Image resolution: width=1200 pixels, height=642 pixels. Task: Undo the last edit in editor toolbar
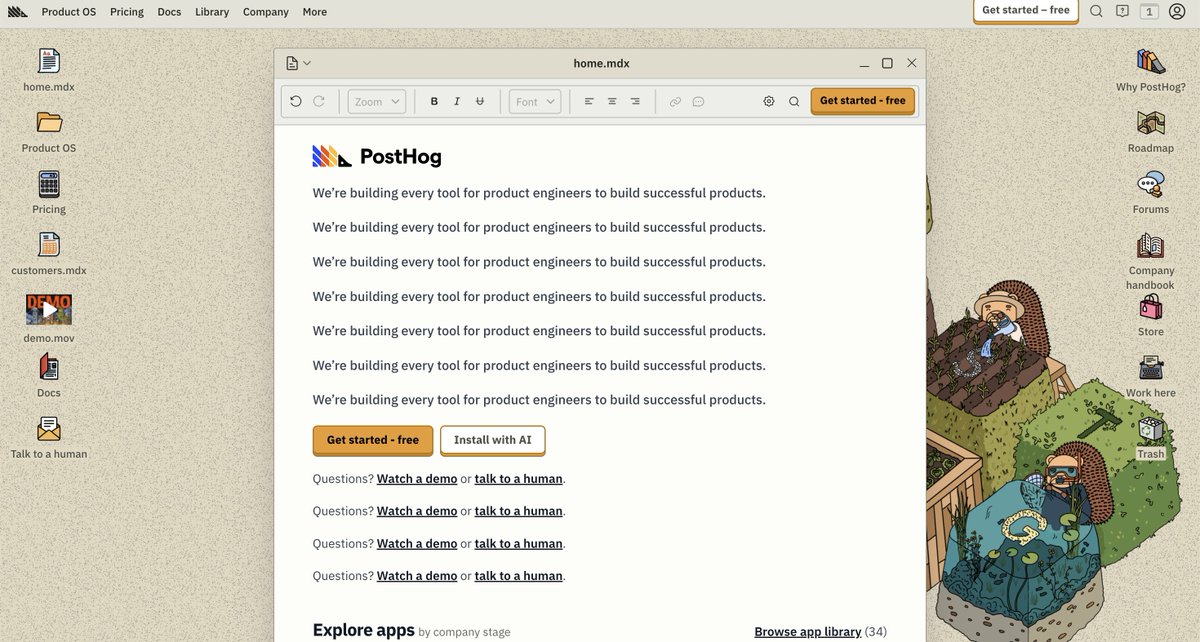point(296,101)
